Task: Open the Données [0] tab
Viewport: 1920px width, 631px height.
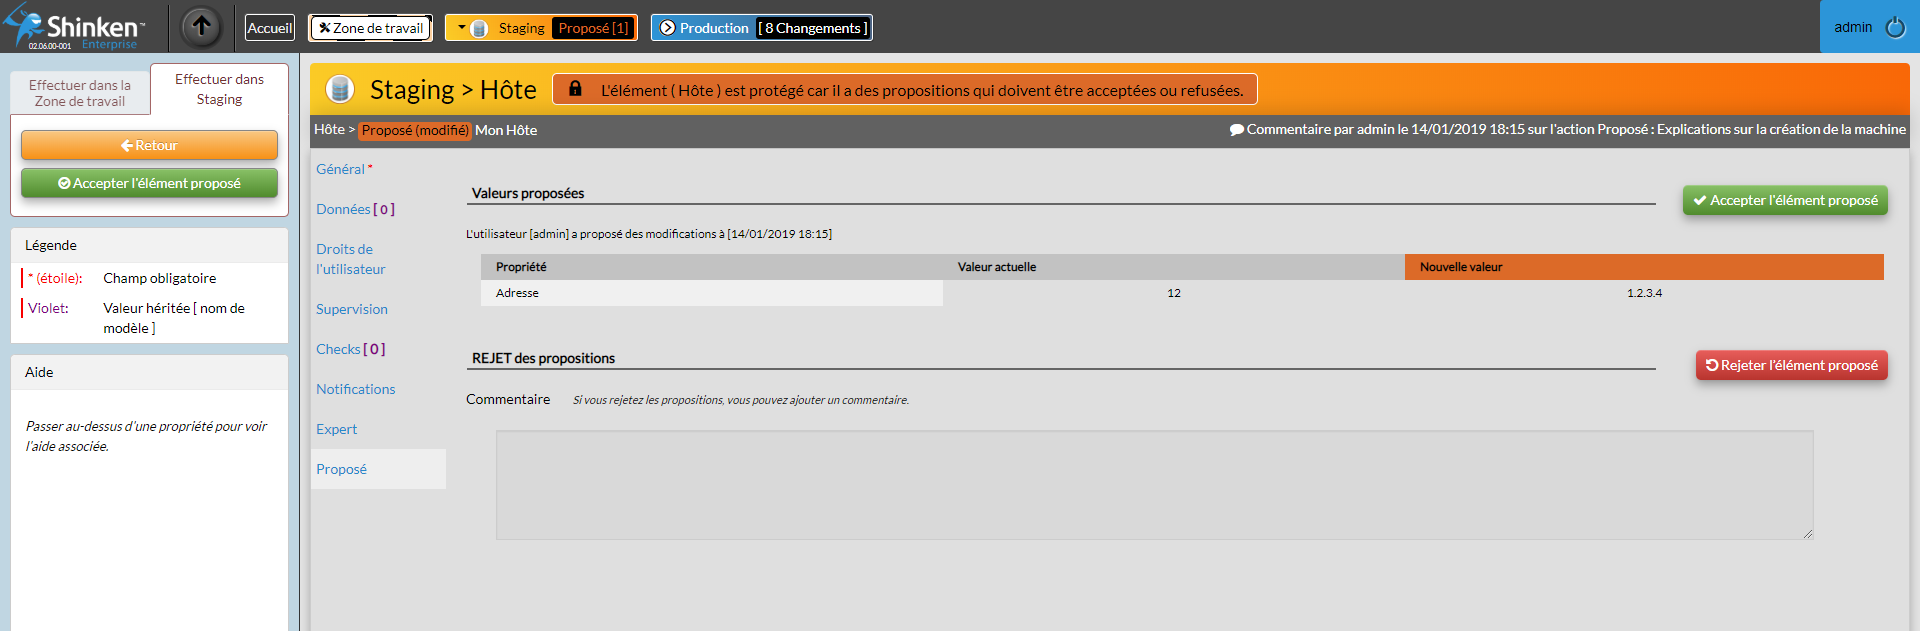Action: (355, 209)
